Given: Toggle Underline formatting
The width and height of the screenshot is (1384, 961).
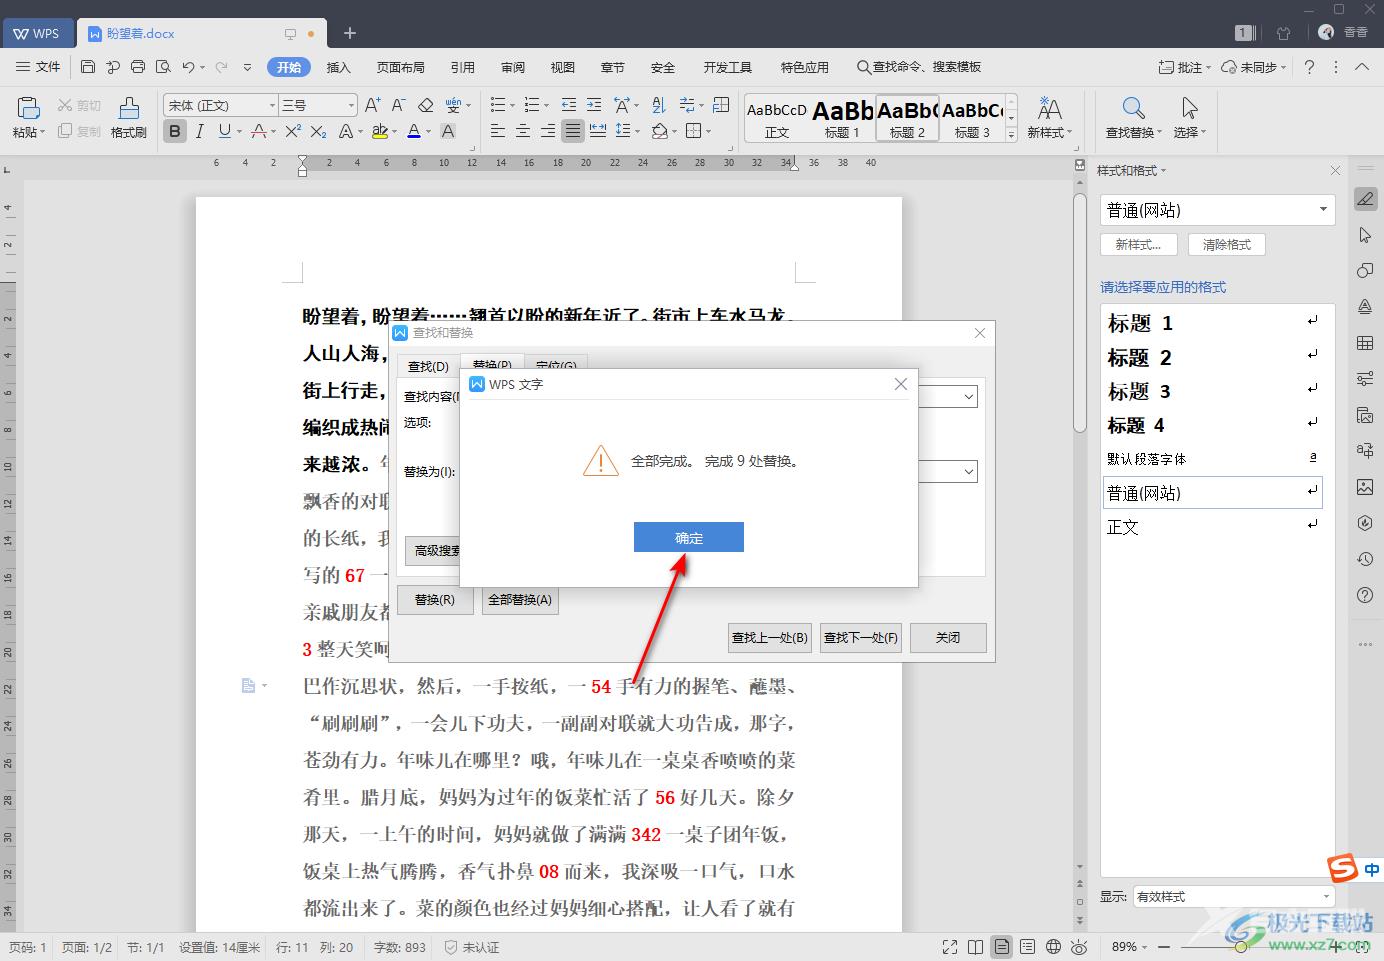Looking at the screenshot, I should coord(224,131).
